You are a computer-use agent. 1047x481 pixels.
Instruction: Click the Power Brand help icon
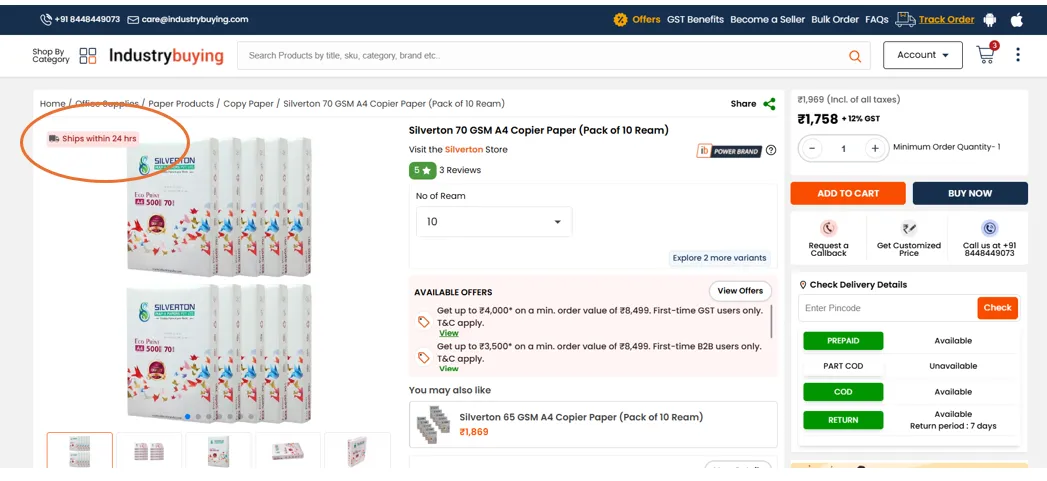pos(771,151)
